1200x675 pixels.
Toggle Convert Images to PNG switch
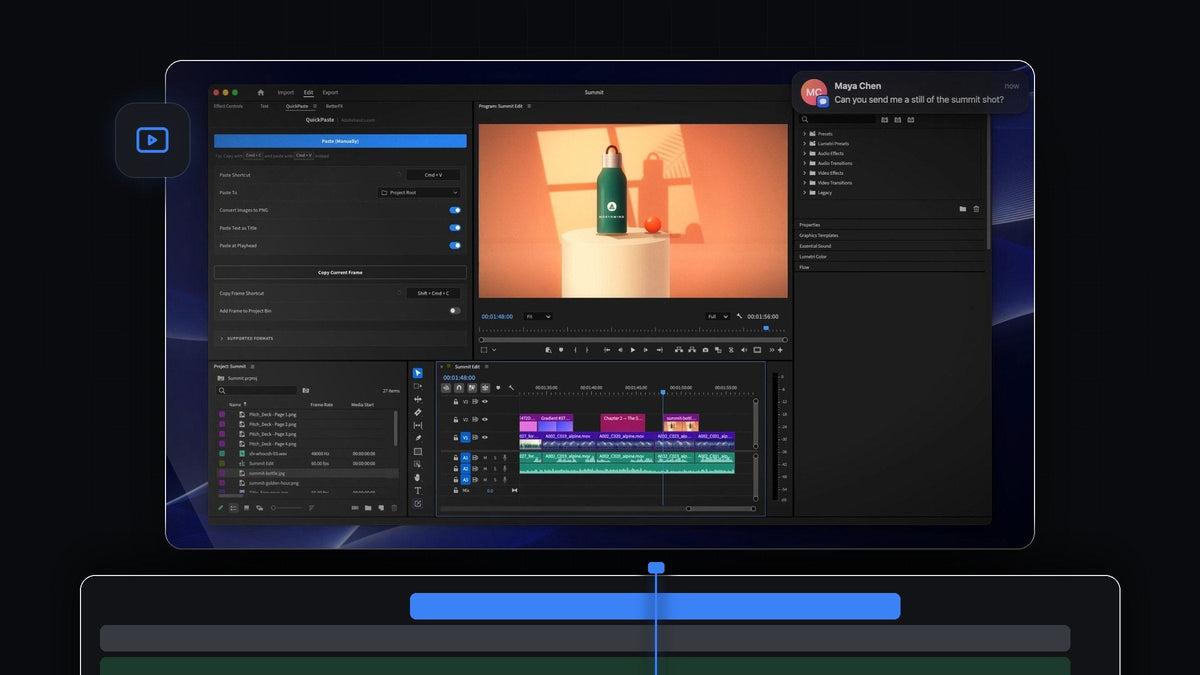(455, 210)
